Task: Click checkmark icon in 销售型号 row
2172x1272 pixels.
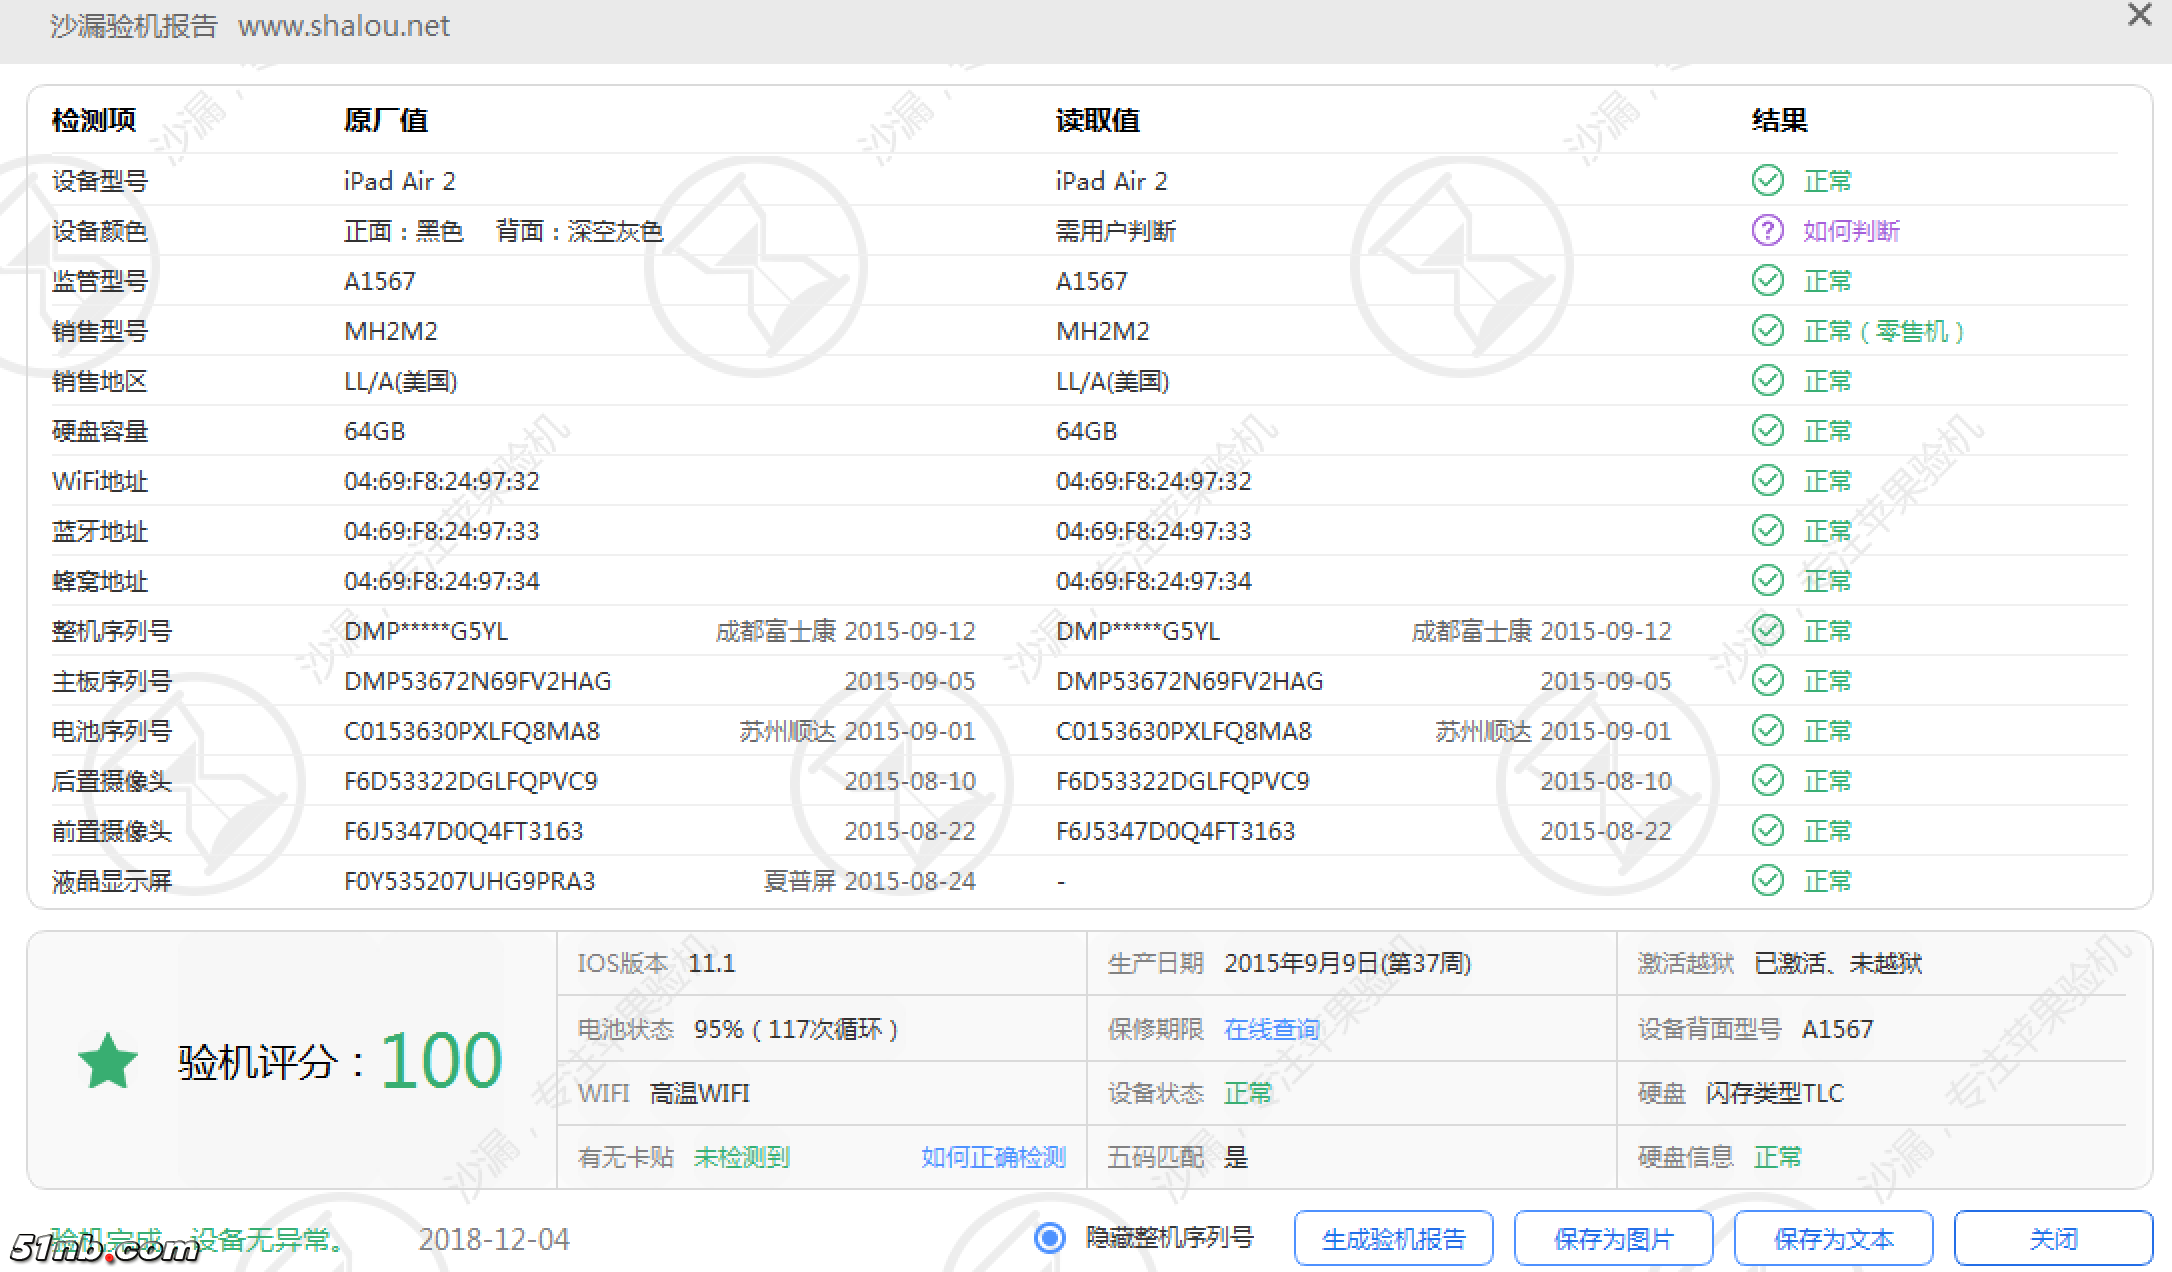Action: click(1767, 330)
